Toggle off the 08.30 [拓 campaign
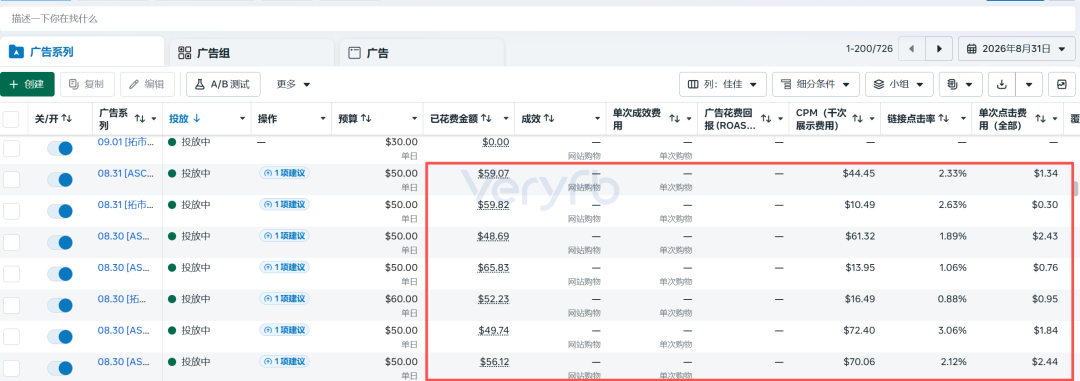The height and width of the screenshot is (381, 1080). coord(60,305)
